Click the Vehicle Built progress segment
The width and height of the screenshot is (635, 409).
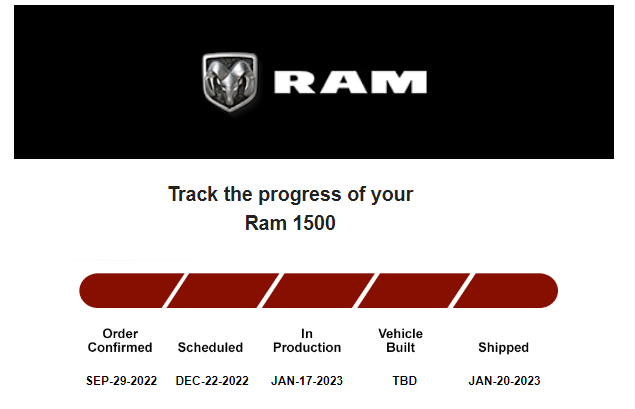point(413,290)
